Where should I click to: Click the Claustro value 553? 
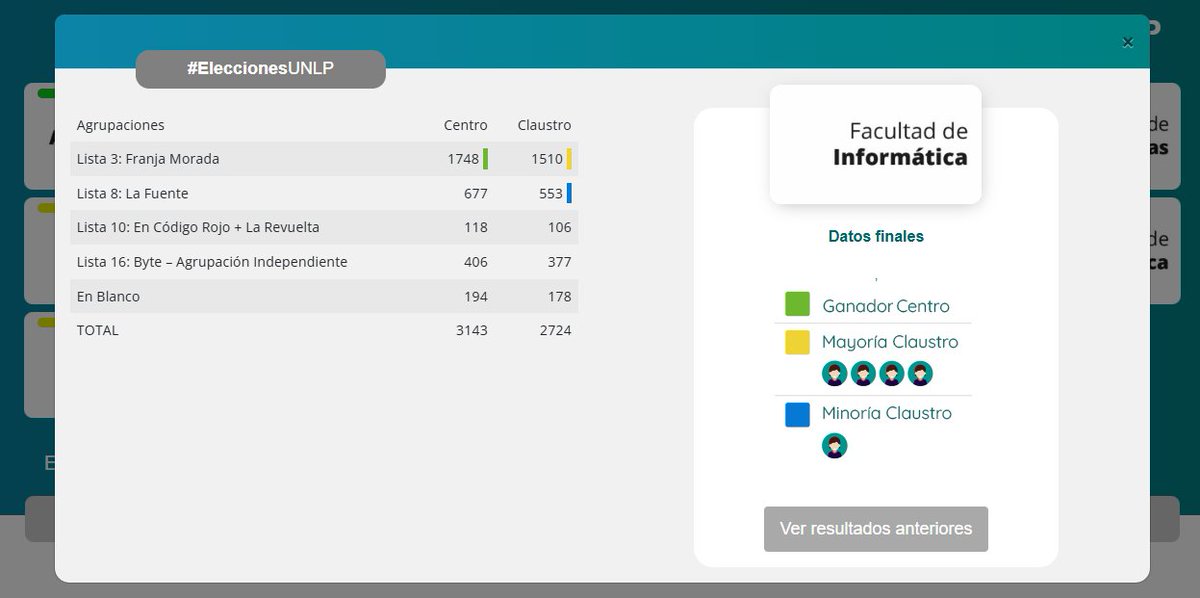551,193
